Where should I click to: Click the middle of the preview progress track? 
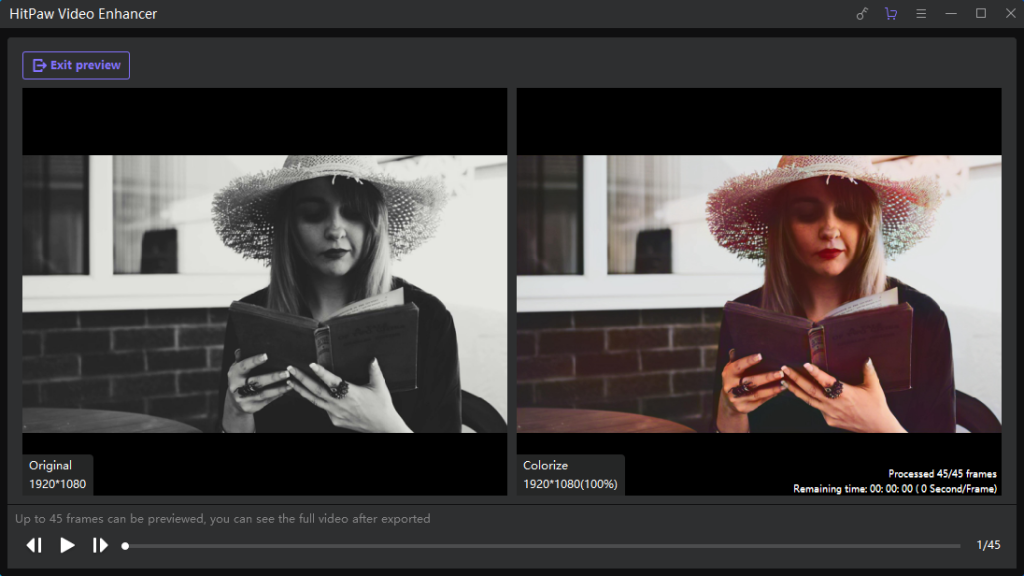(x=542, y=546)
